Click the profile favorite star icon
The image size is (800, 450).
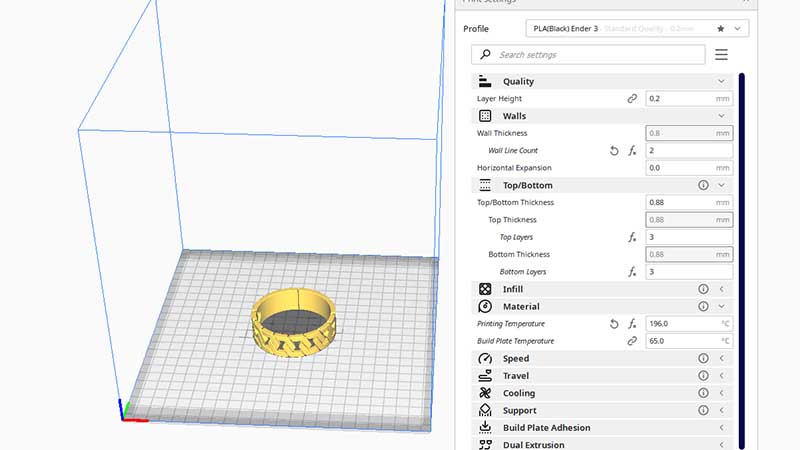[x=720, y=29]
